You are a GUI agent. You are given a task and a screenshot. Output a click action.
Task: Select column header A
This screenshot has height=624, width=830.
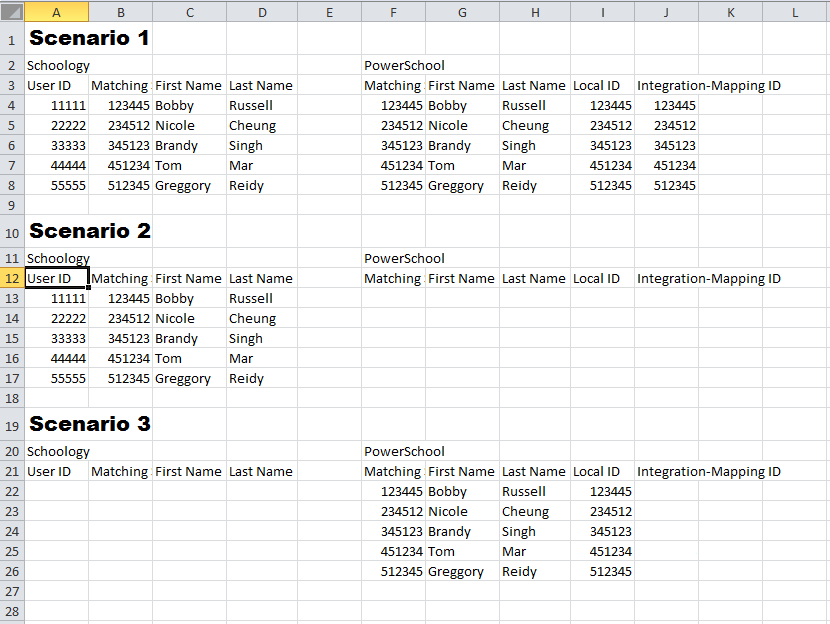(x=56, y=11)
